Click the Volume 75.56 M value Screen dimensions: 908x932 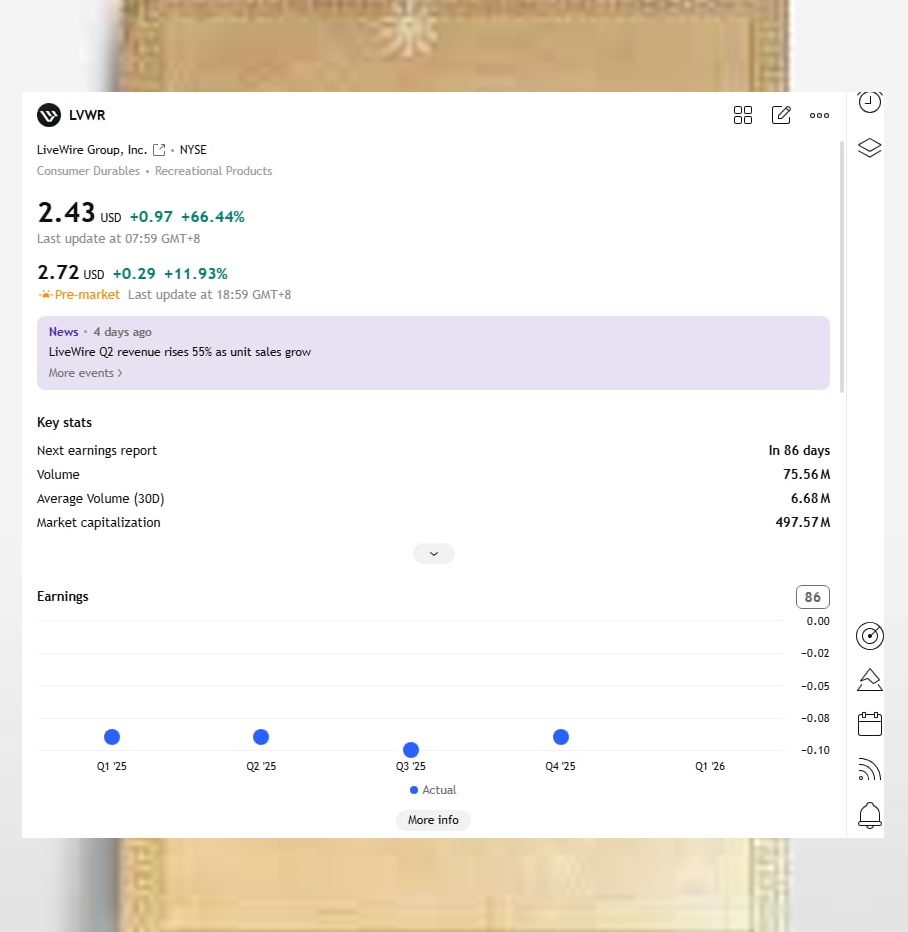(x=806, y=474)
